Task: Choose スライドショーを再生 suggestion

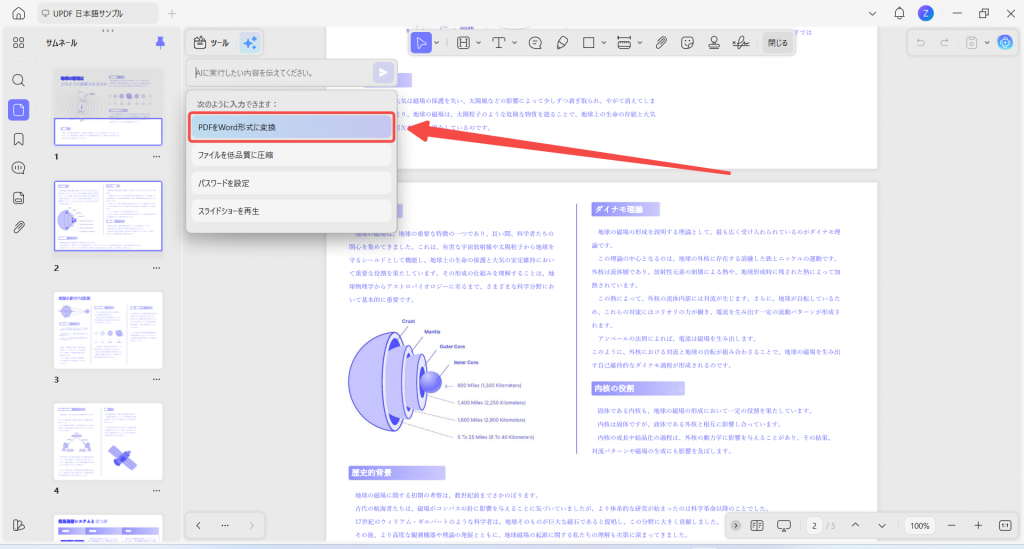Action: point(291,211)
